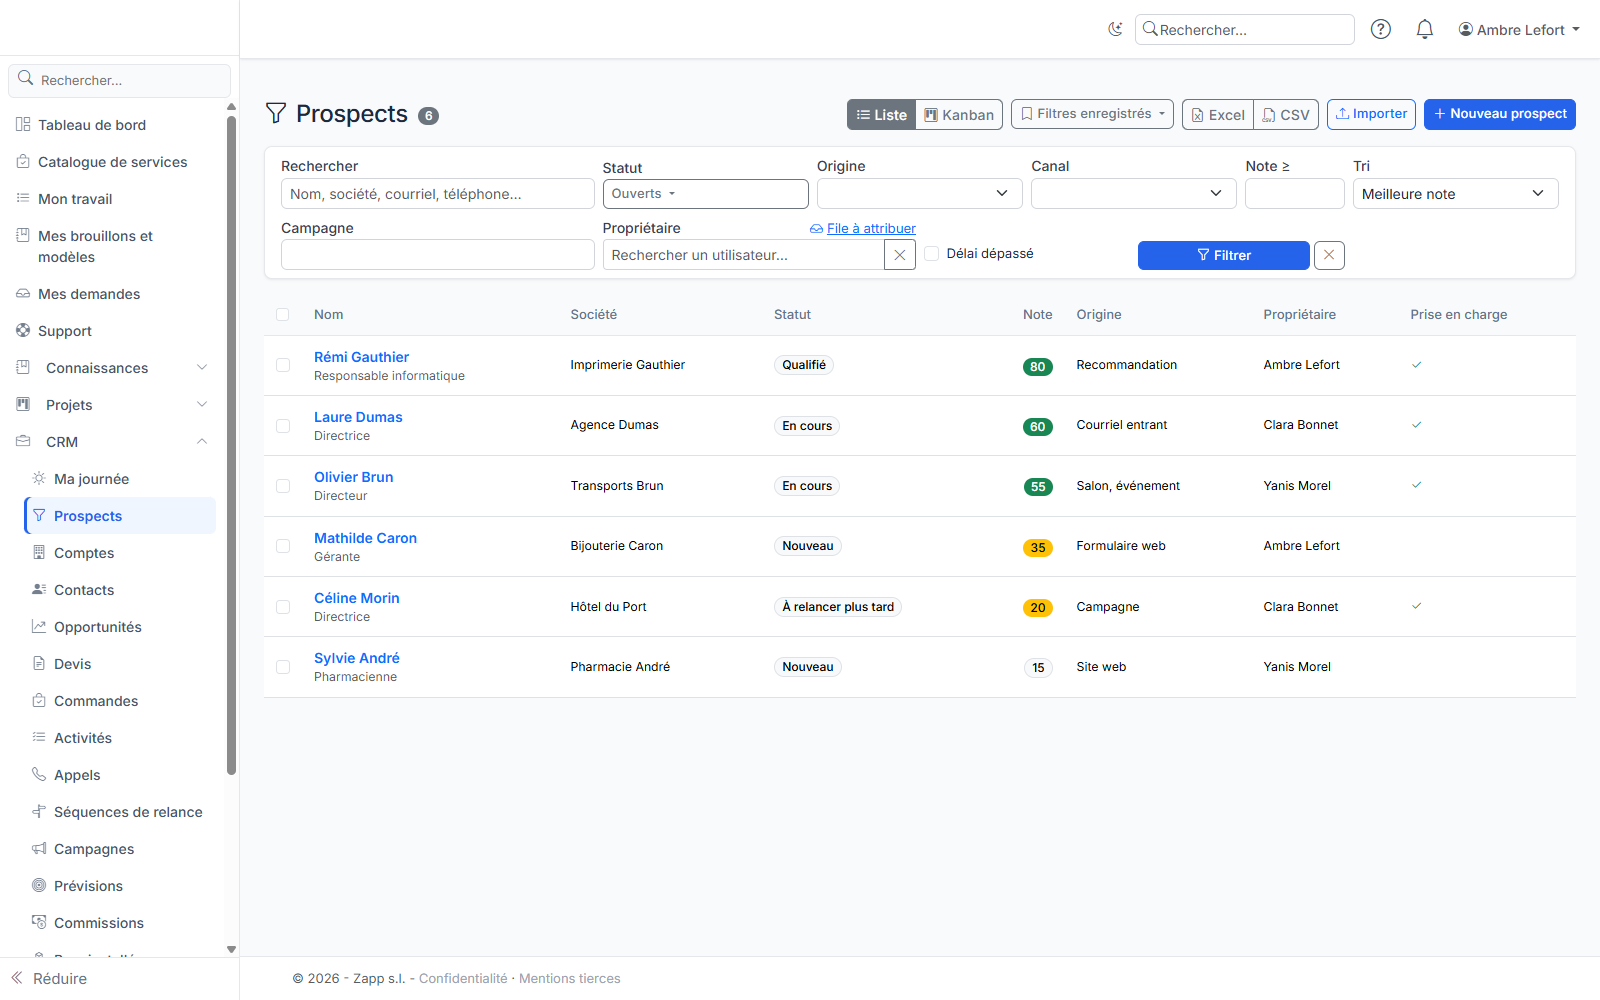Click the Tableau de bord sidebar icon

coord(23,124)
